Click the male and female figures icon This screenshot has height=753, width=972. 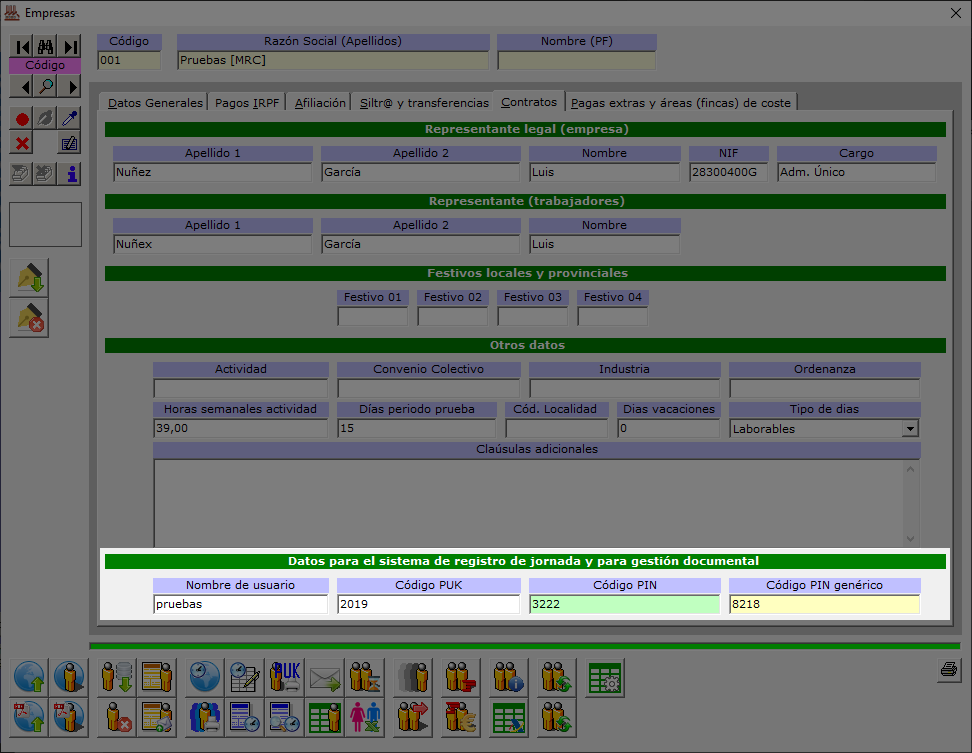(x=363, y=717)
